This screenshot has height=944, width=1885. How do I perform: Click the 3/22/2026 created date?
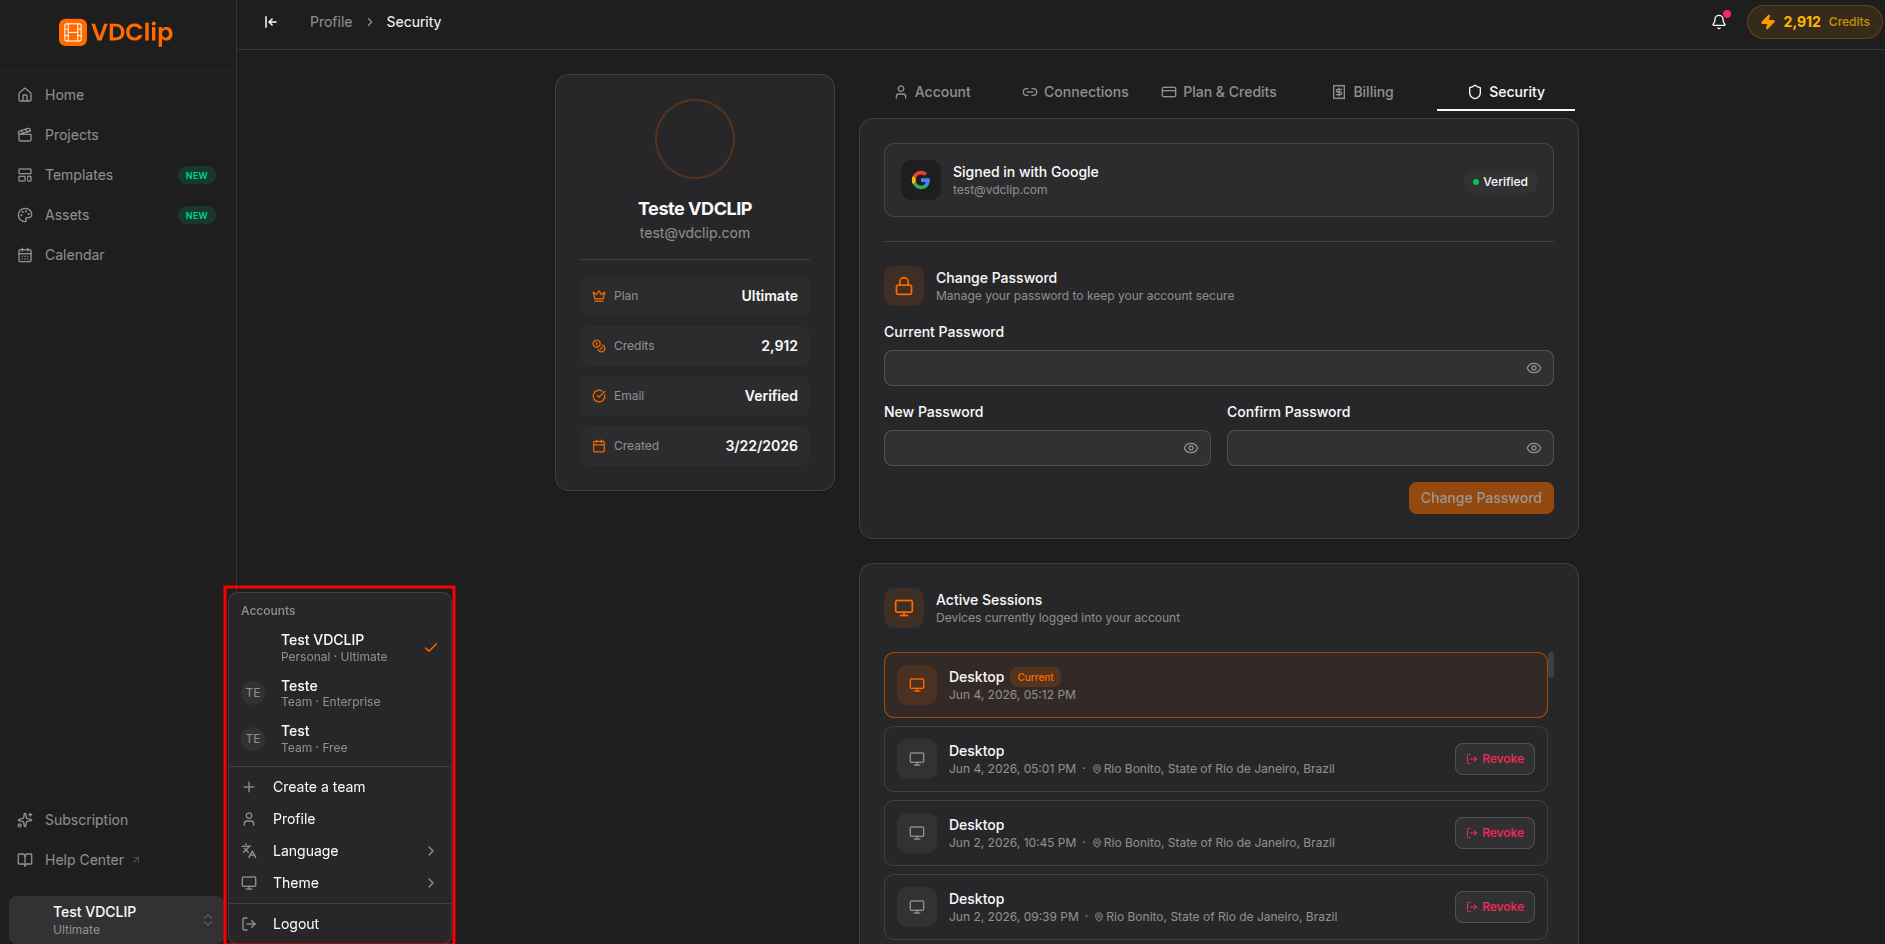[761, 446]
